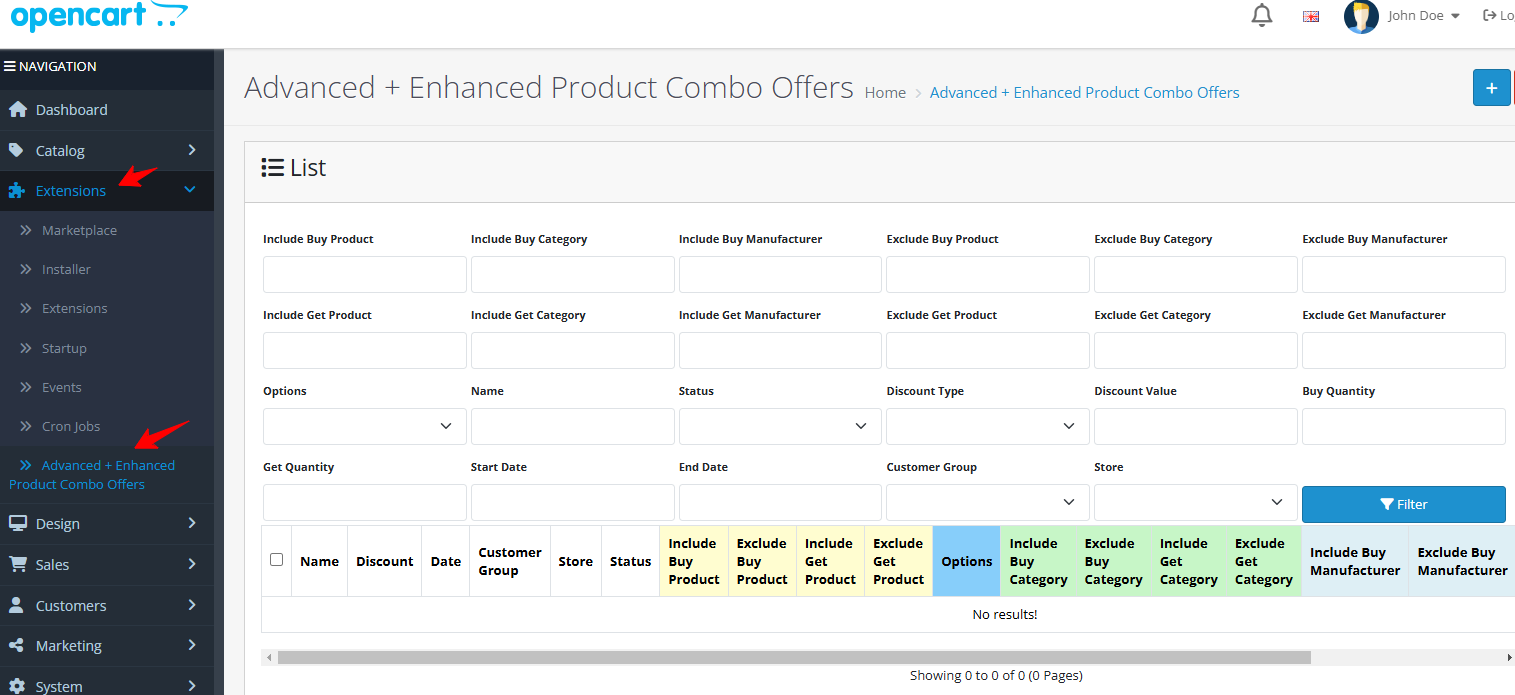Click the Combo Offers breadcrumb link
Viewport: 1515px width, 695px height.
click(x=1085, y=92)
